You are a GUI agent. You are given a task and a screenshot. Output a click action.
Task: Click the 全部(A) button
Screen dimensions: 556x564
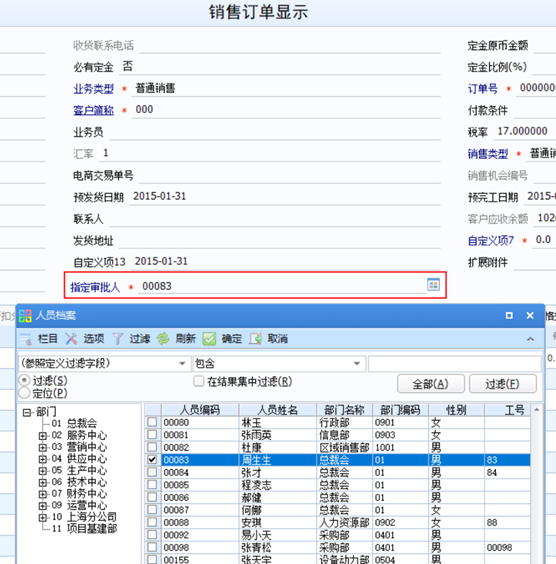tap(430, 384)
